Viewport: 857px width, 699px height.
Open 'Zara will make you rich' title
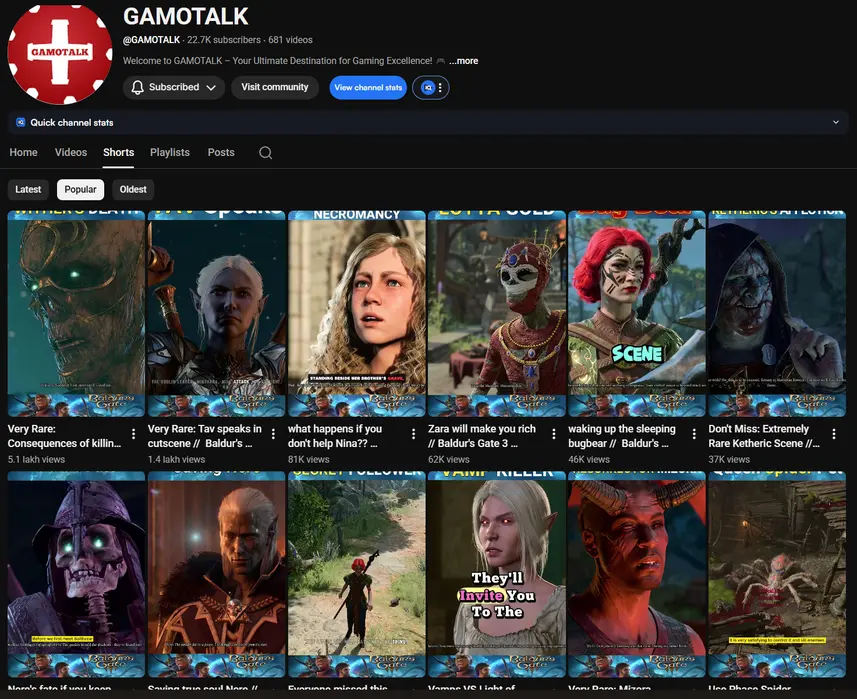tap(482, 436)
